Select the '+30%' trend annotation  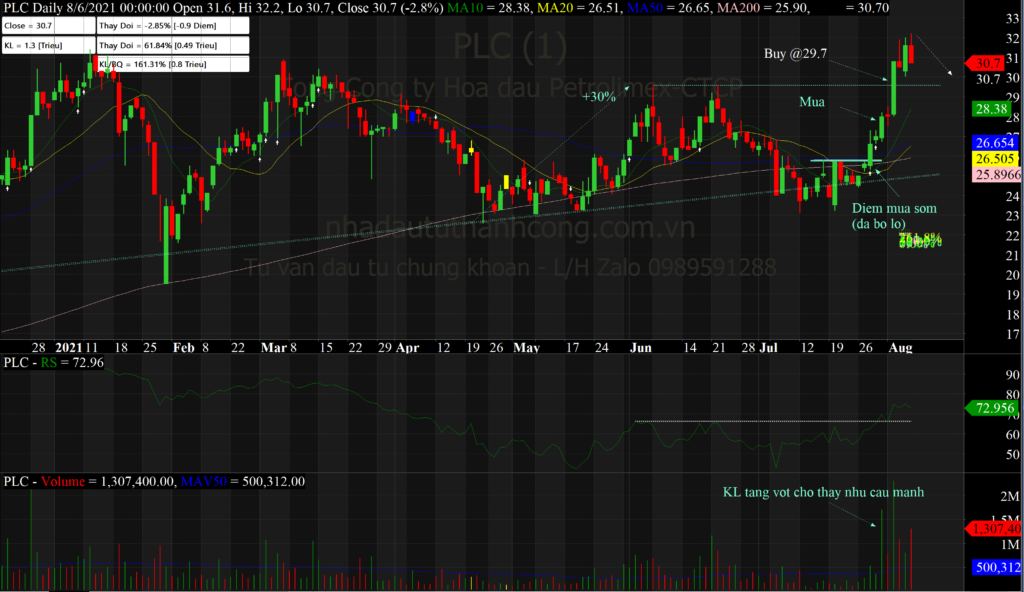[x=598, y=96]
